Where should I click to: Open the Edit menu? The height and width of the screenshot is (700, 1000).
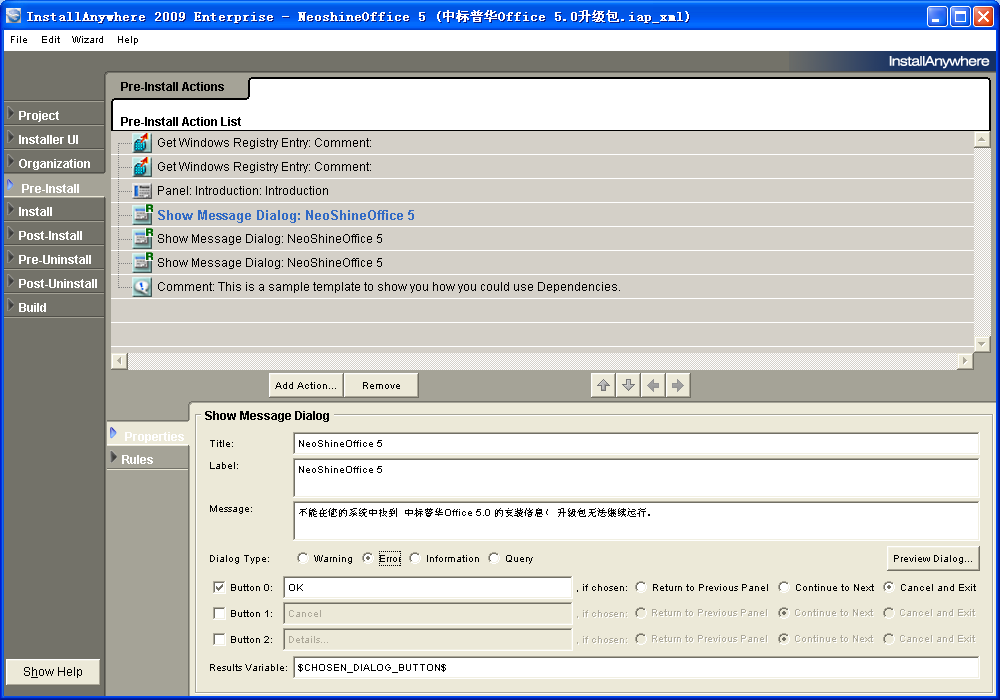click(50, 40)
